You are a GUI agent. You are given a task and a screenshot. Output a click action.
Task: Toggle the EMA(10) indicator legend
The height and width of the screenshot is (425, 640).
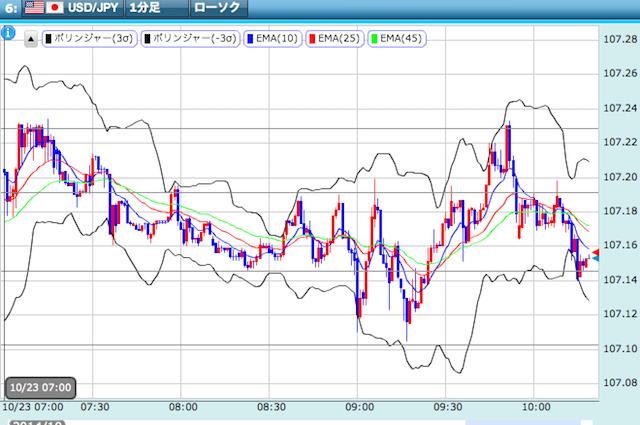coord(273,39)
